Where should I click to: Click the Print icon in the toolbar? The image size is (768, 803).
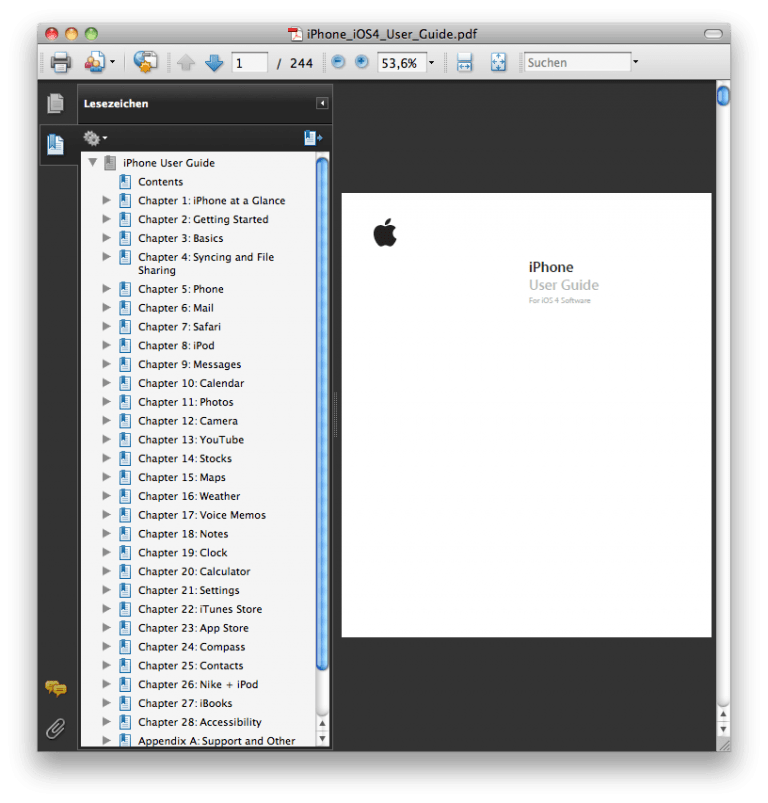[x=60, y=62]
